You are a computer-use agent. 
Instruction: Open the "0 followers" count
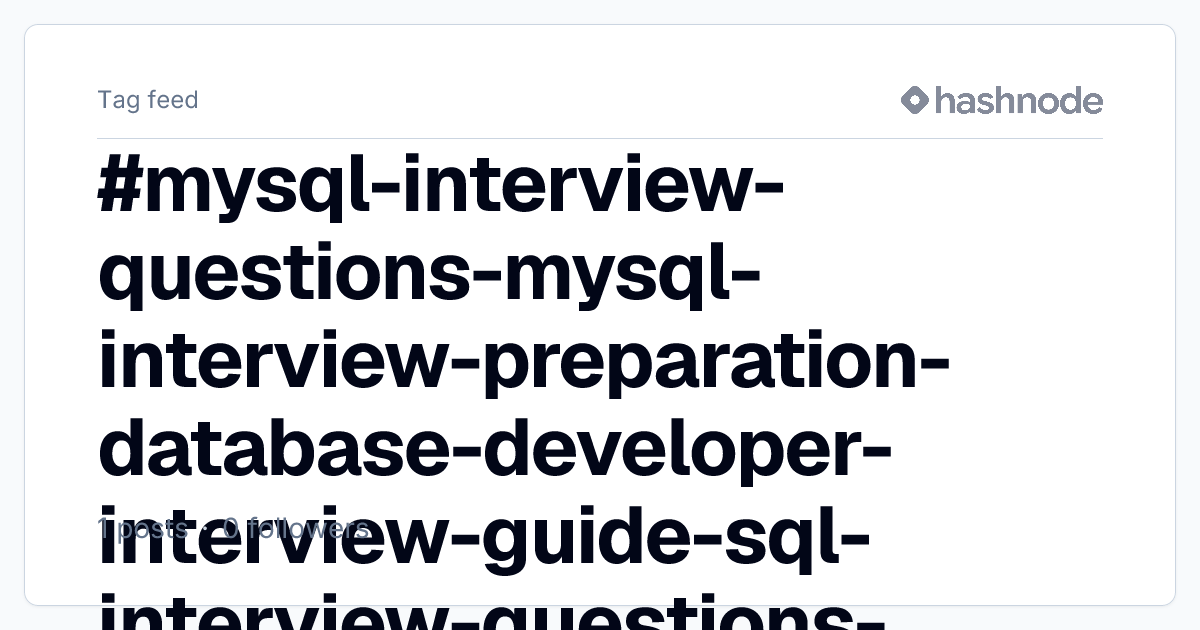click(296, 528)
